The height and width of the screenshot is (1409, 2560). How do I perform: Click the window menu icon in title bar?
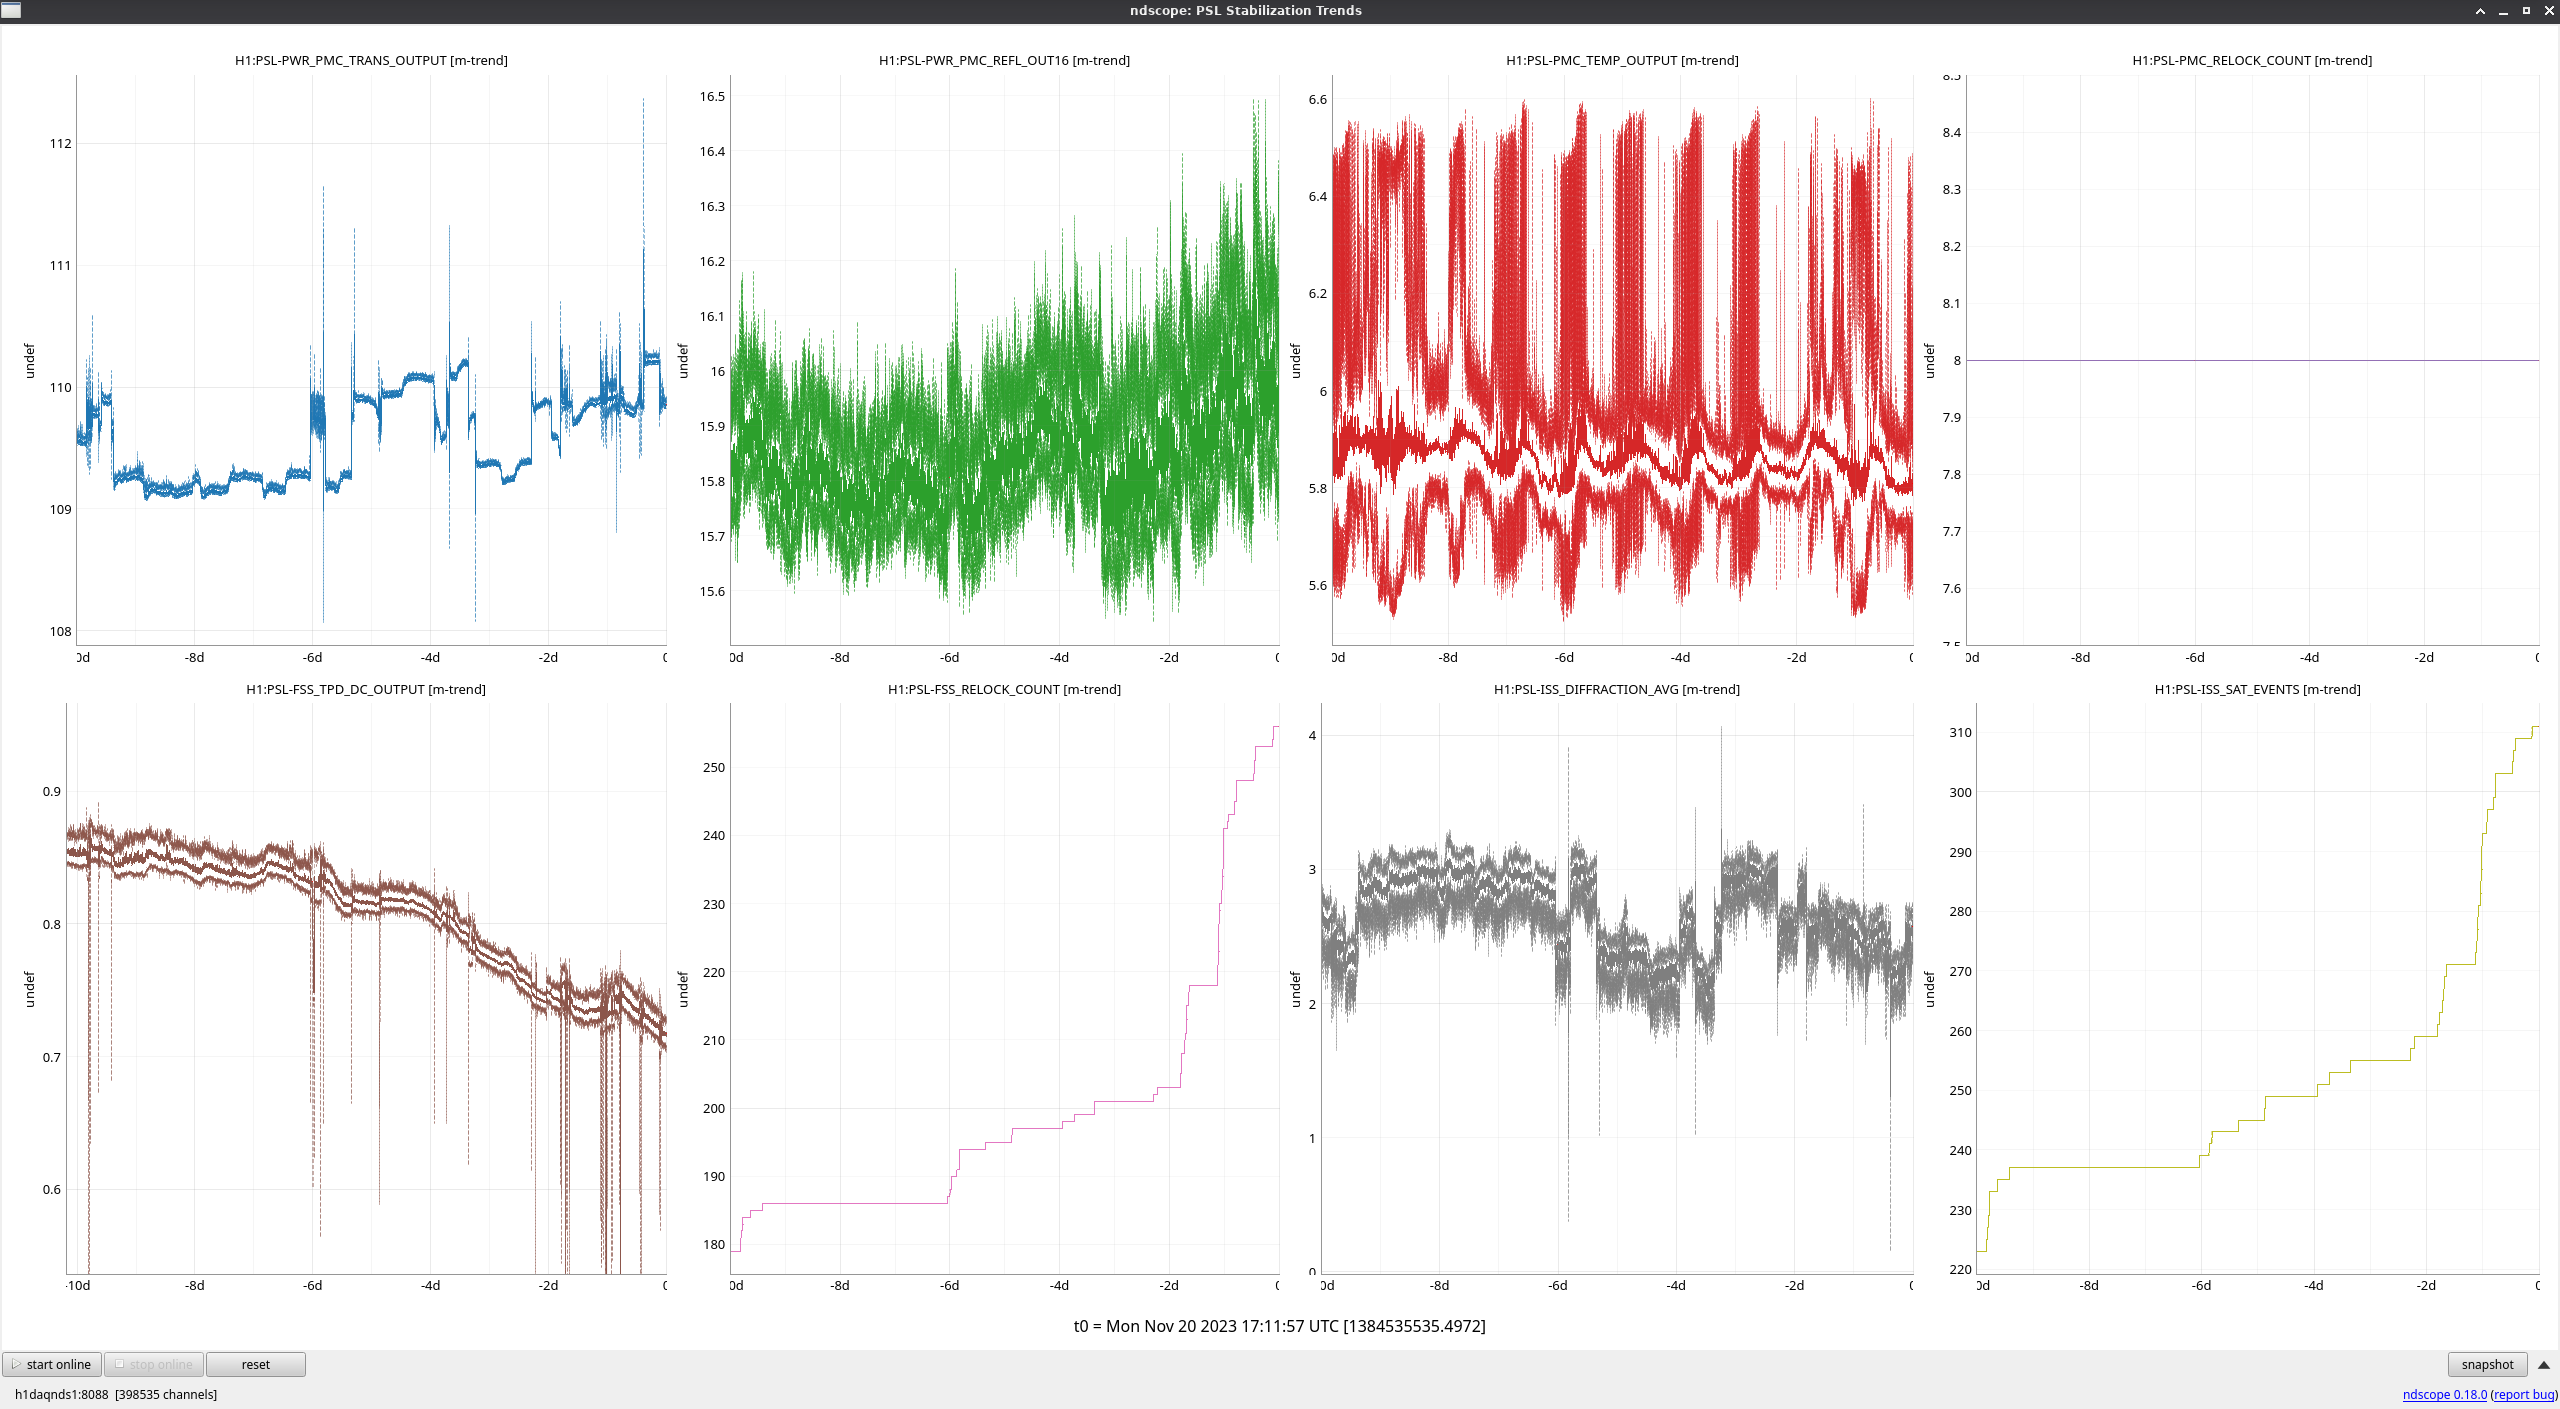(11, 10)
